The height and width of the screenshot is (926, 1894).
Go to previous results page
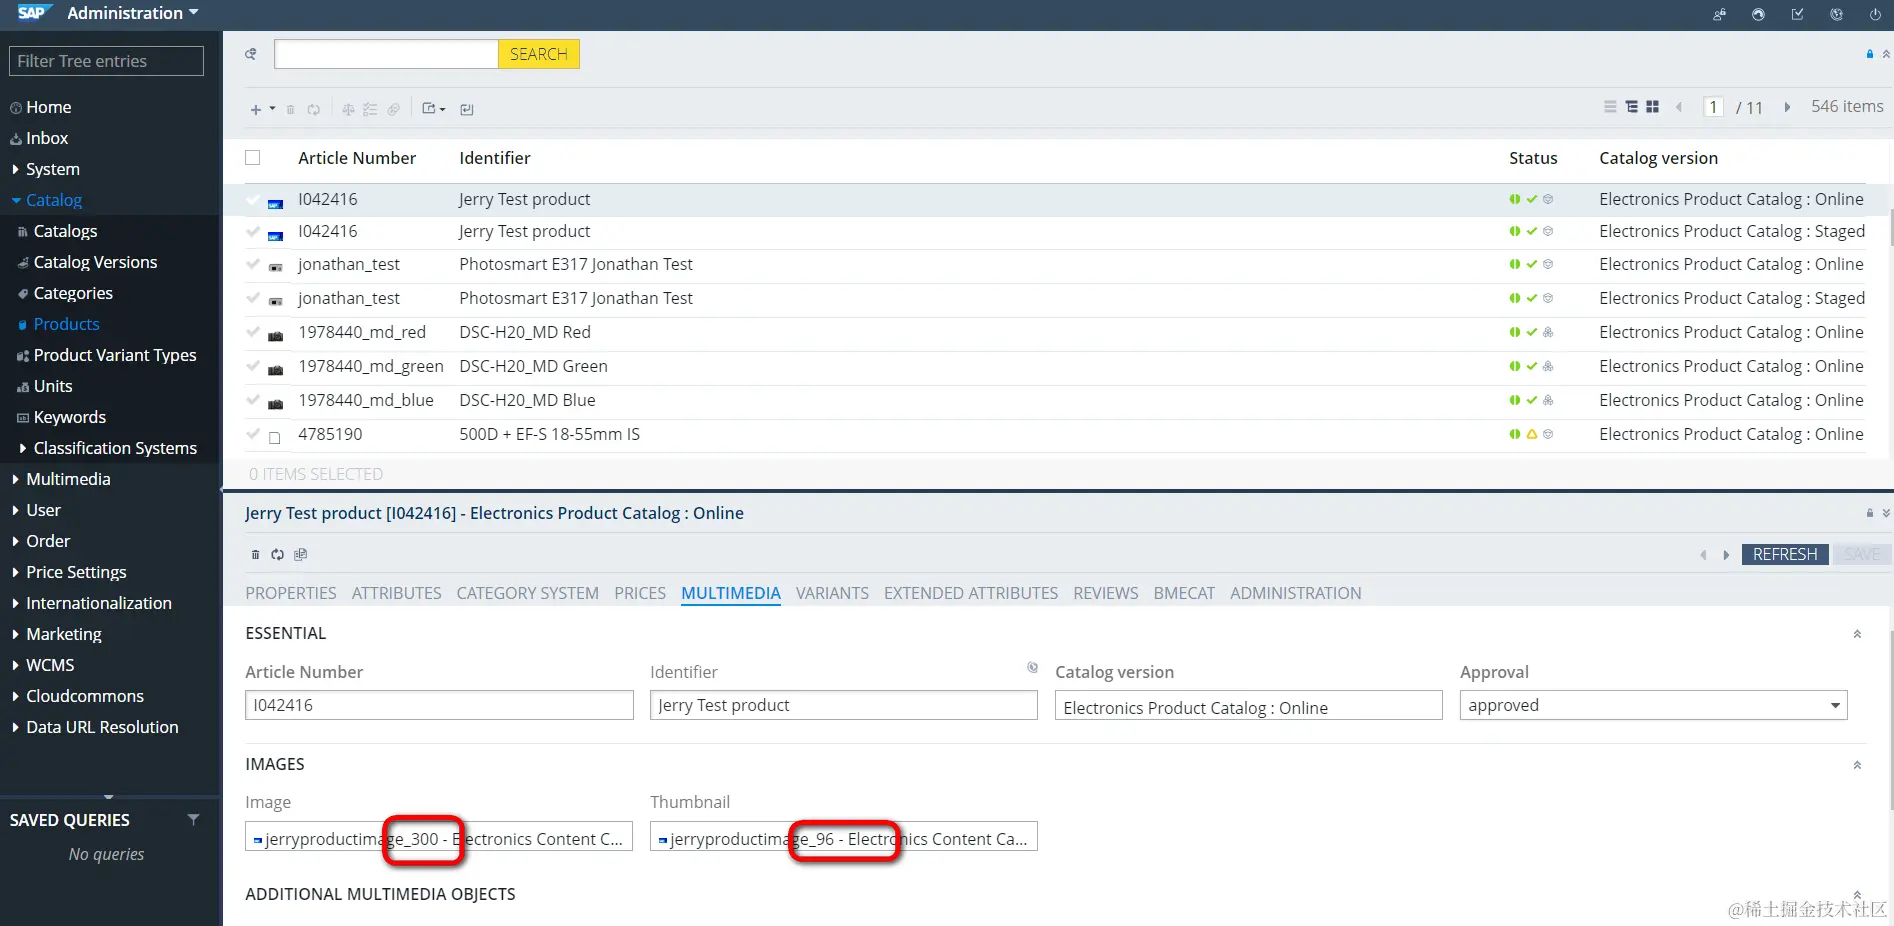pos(1679,107)
